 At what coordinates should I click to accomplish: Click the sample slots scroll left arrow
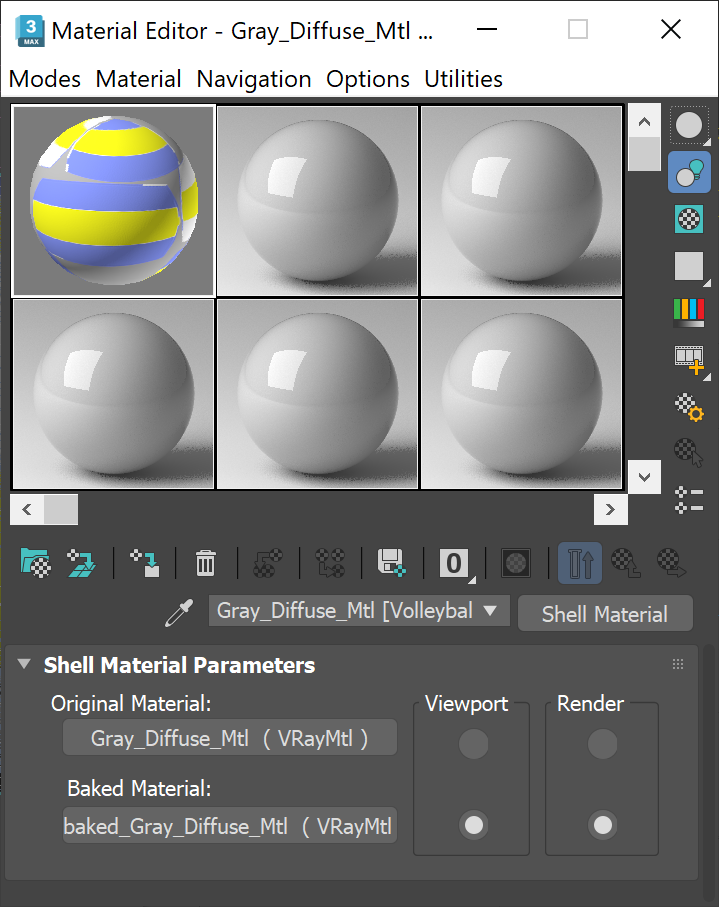click(x=27, y=510)
